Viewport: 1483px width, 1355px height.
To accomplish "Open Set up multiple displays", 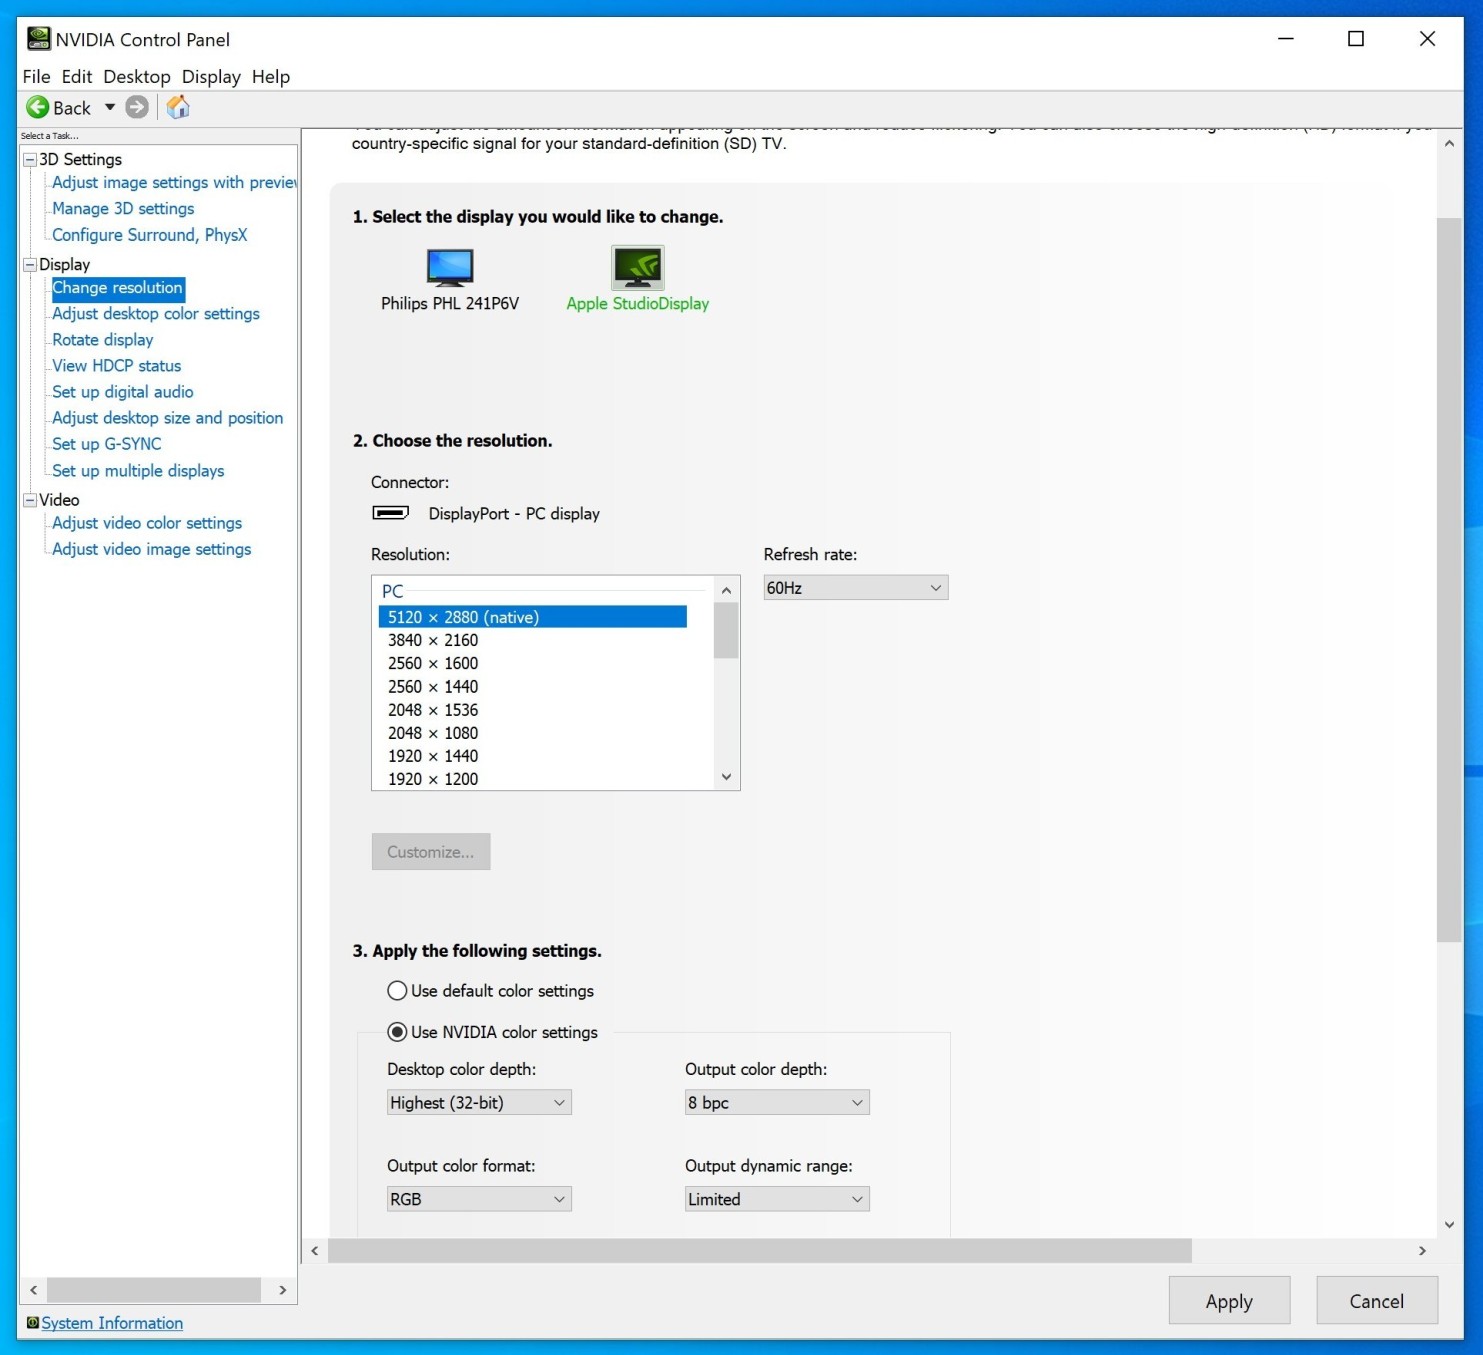I will 138,470.
